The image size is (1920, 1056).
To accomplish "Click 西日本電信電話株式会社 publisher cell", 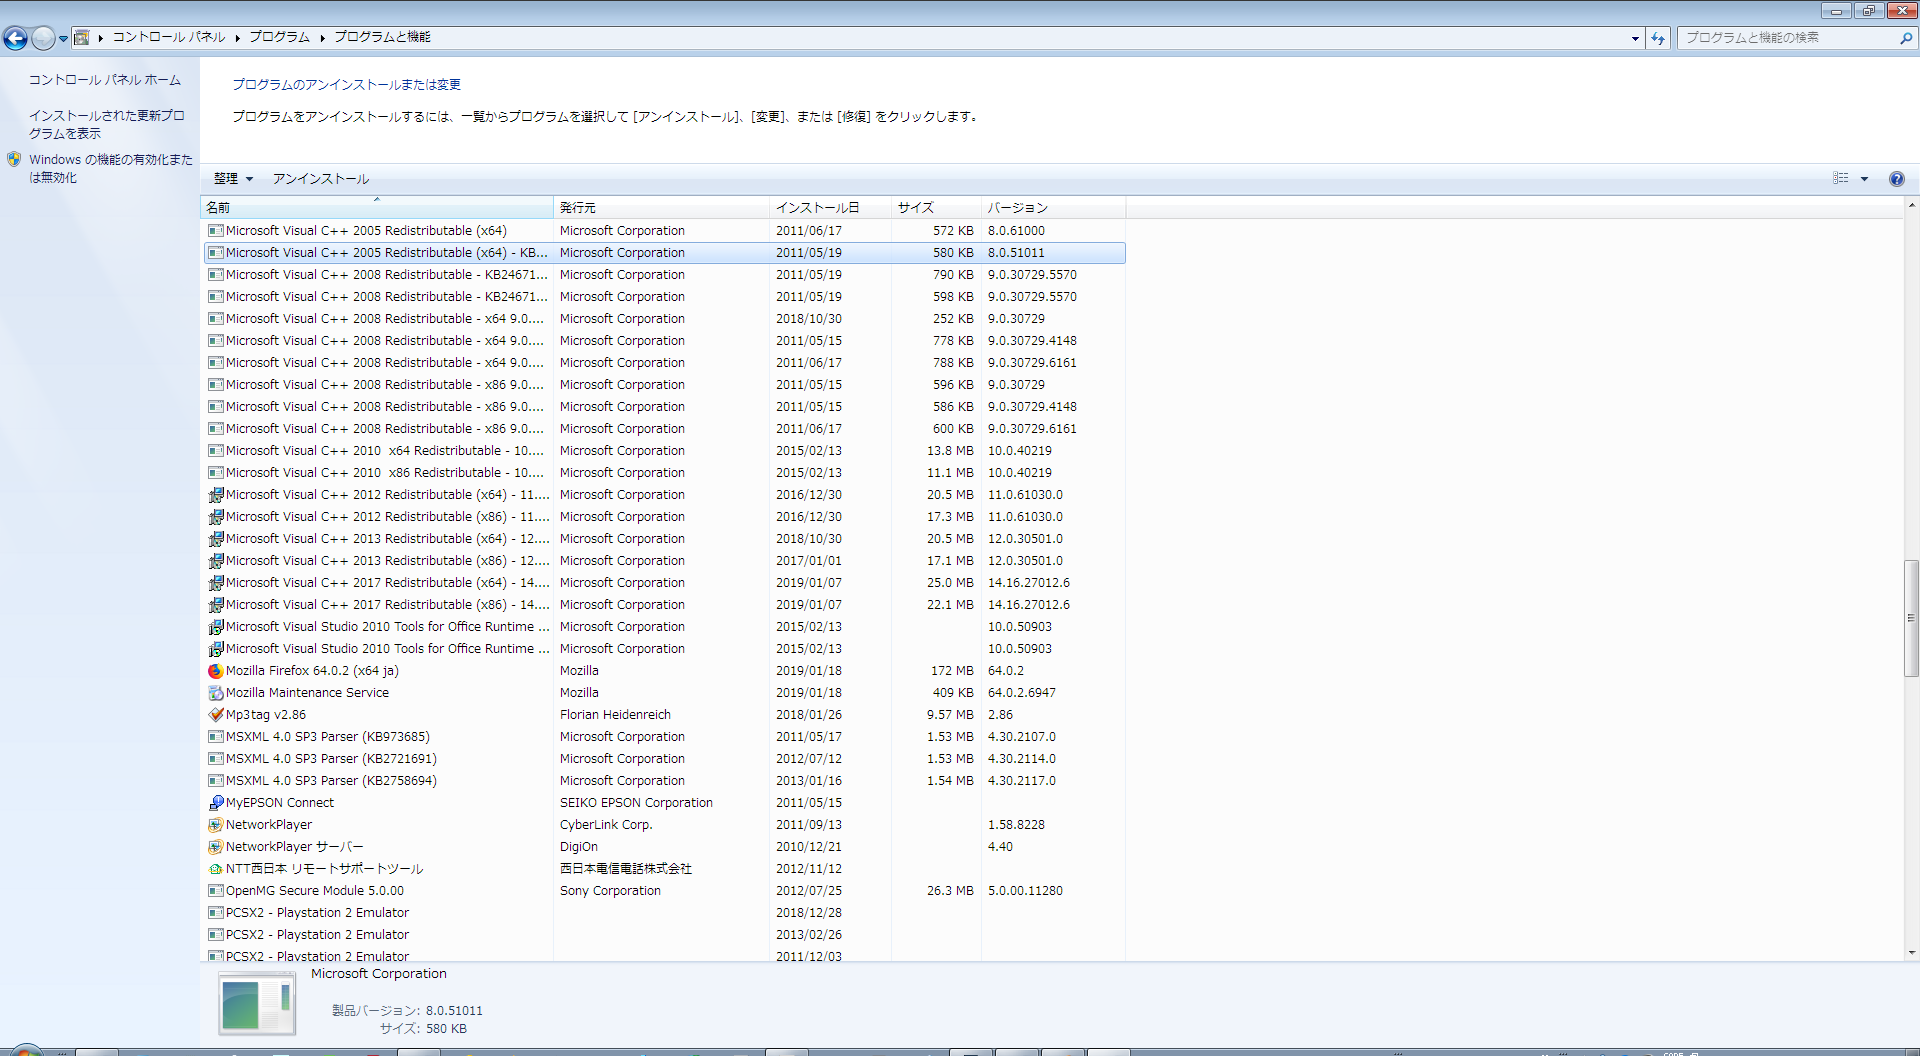I will tap(626, 869).
